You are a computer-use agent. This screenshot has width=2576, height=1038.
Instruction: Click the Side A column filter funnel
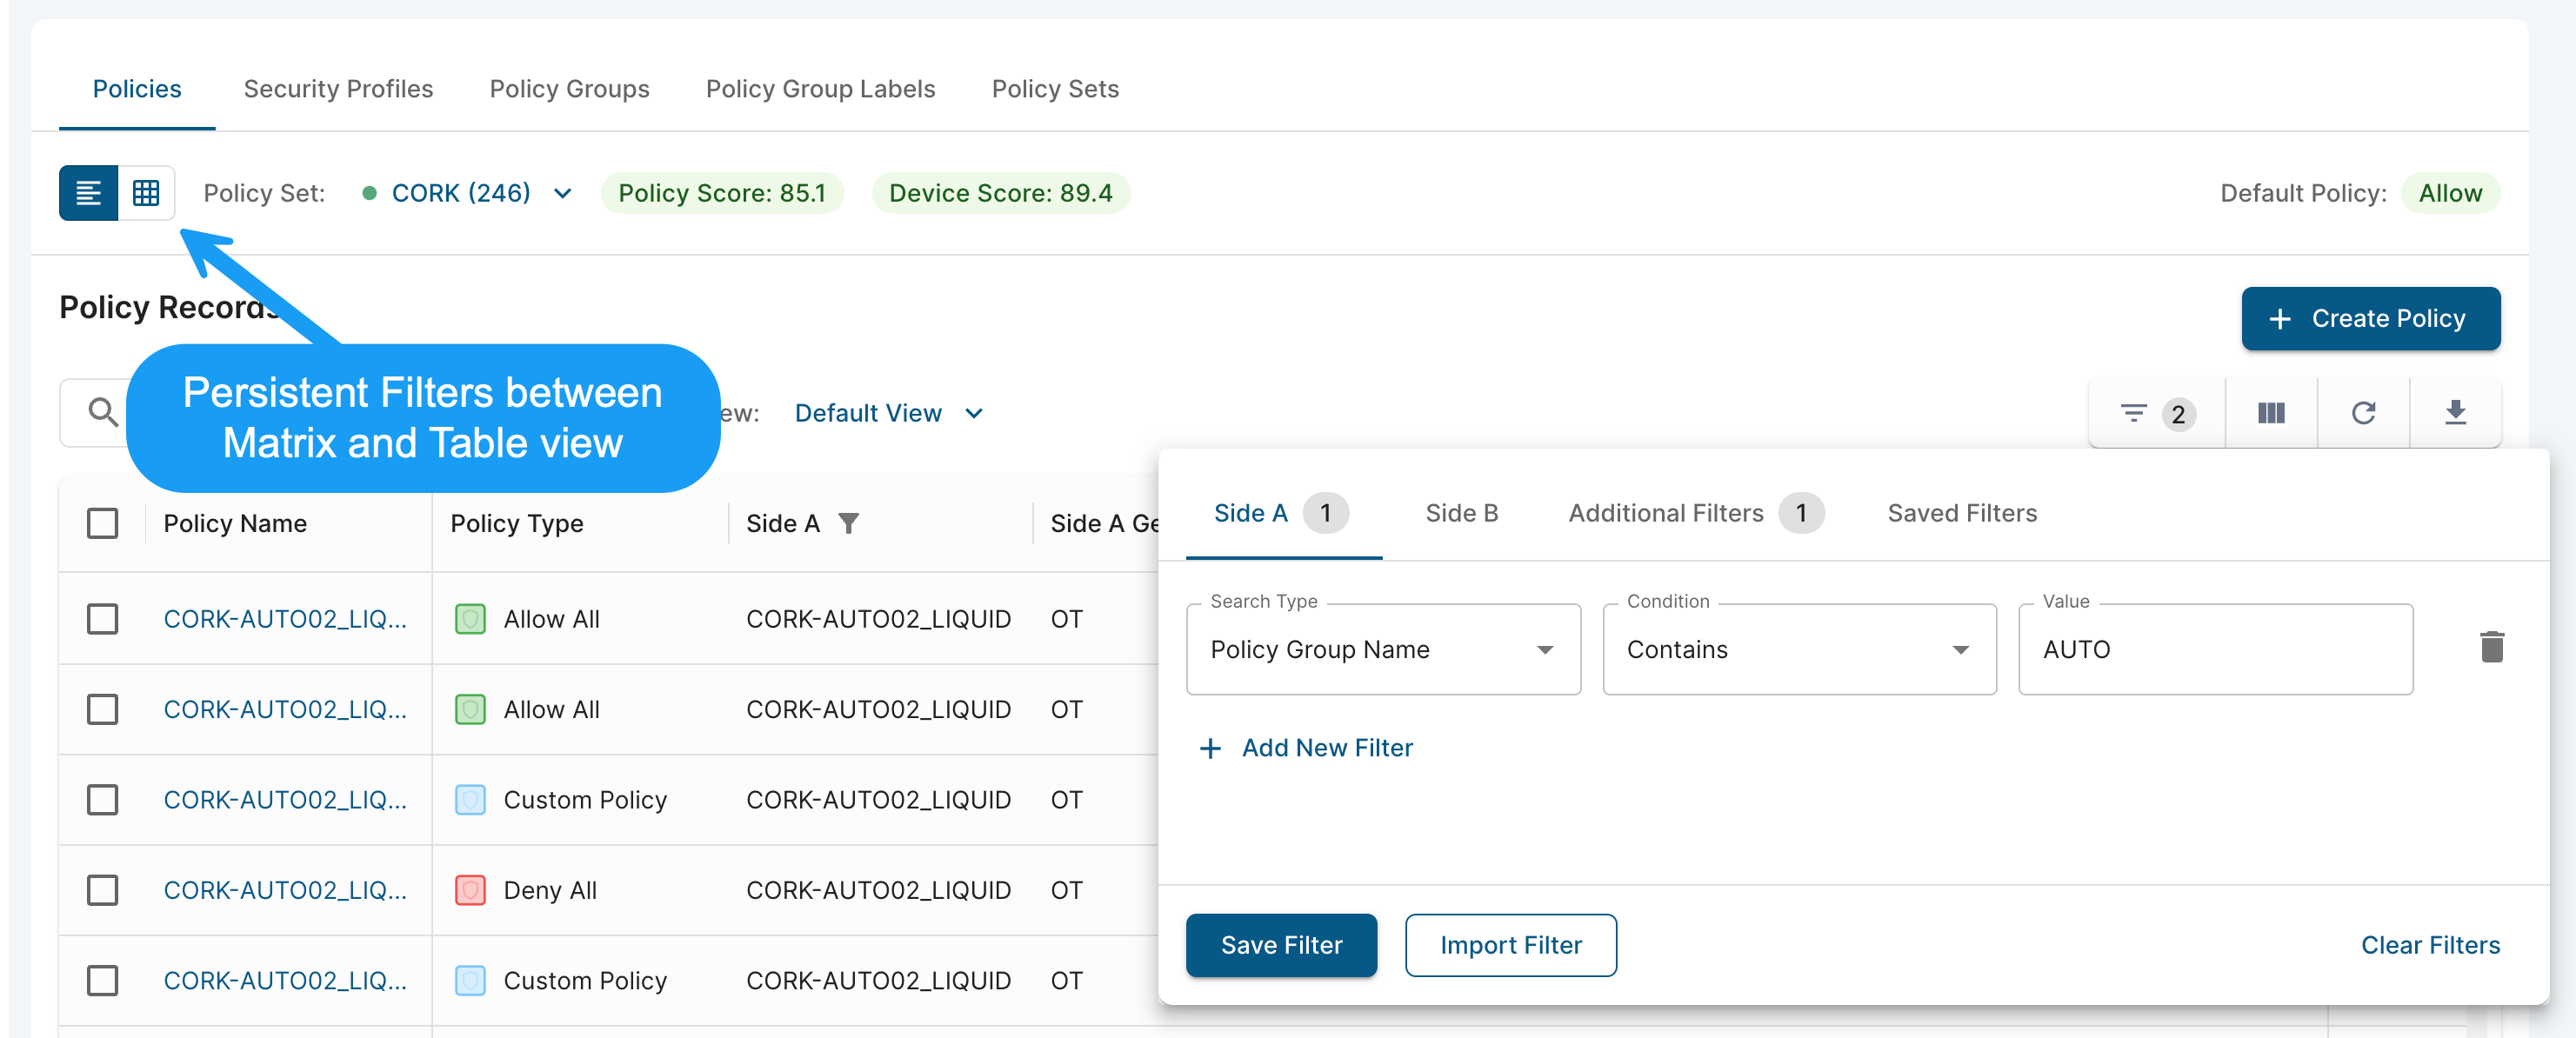coord(848,523)
